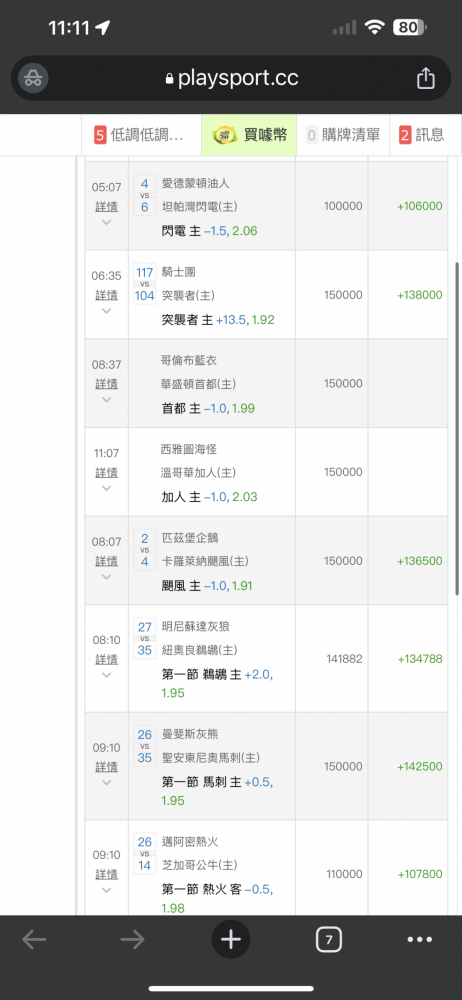Tap the playsport.cc address bar
Image resolution: width=462 pixels, height=1000 pixels.
point(231,78)
